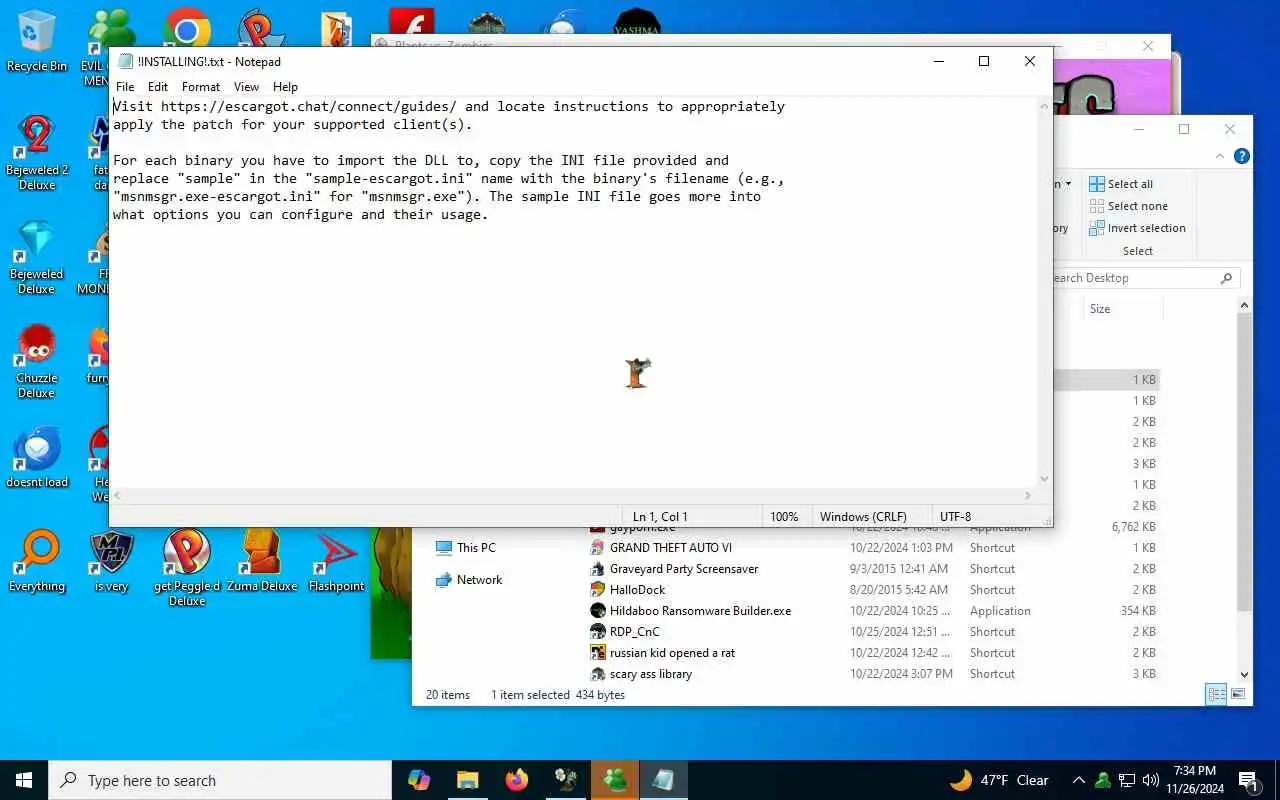This screenshot has height=800, width=1280.
Task: Select the Bejeweled Deluxe diamond icon
Action: tap(37, 258)
